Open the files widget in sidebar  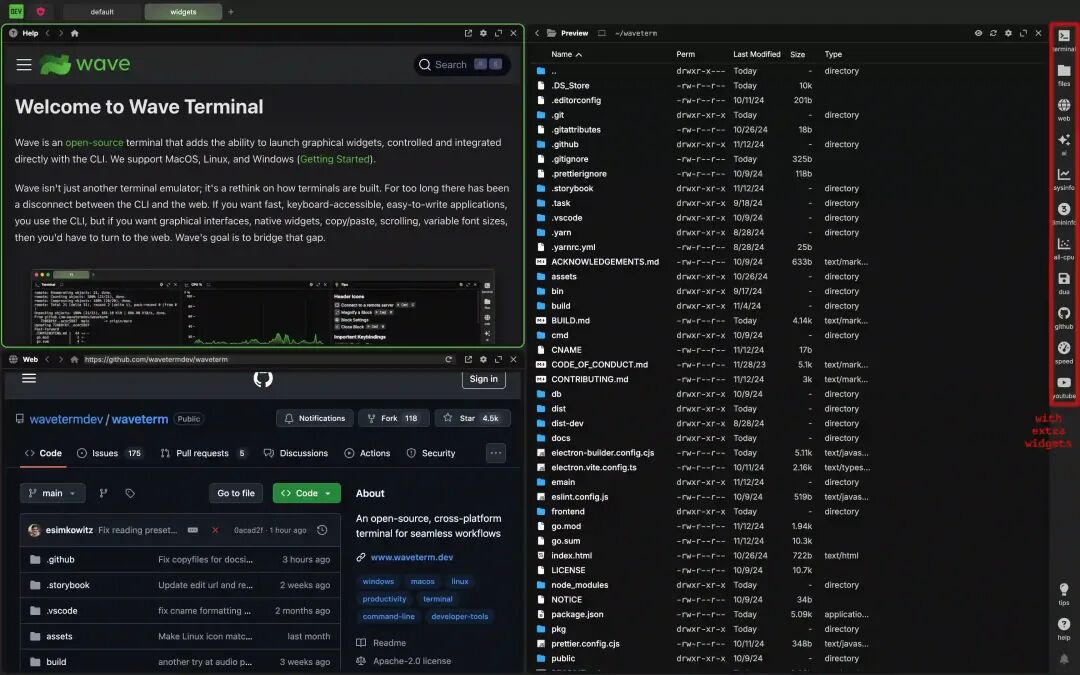(x=1063, y=74)
